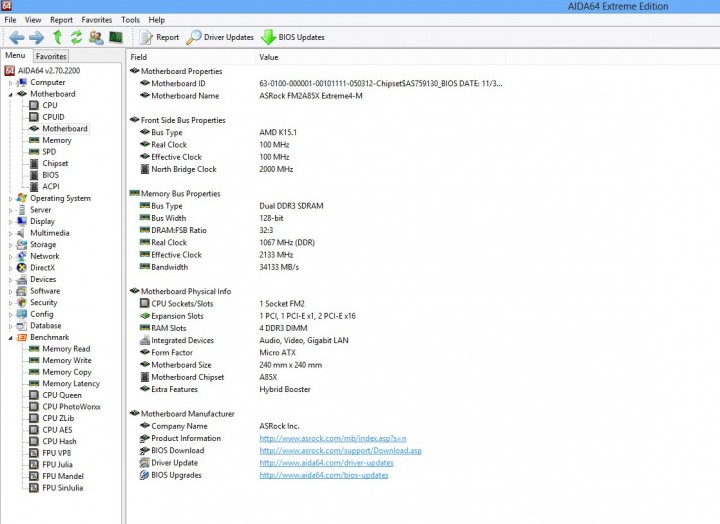Click the Refresh toolbar icon
The height and width of the screenshot is (524, 720).
point(76,37)
